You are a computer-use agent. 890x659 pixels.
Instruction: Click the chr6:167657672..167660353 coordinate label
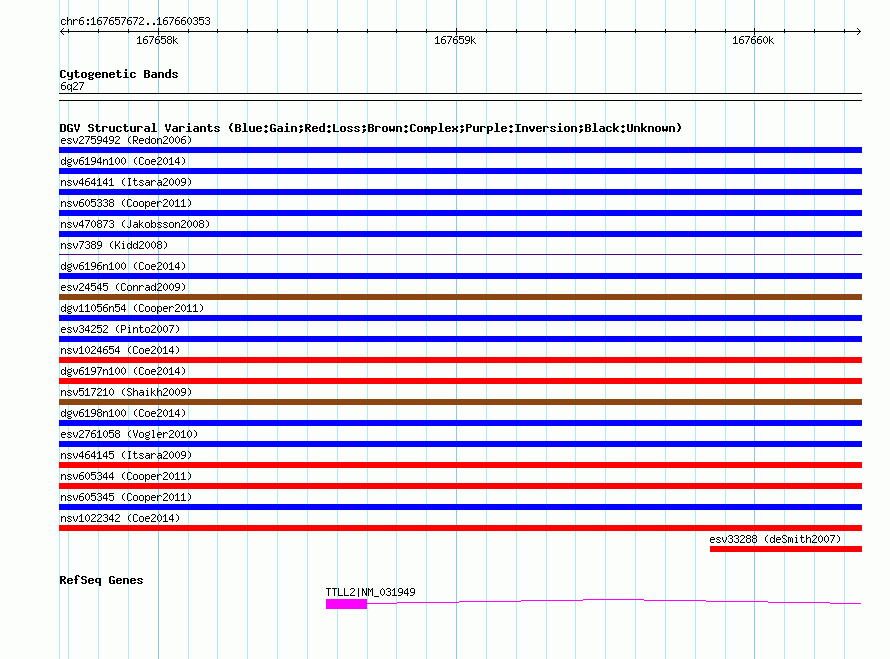(x=135, y=21)
